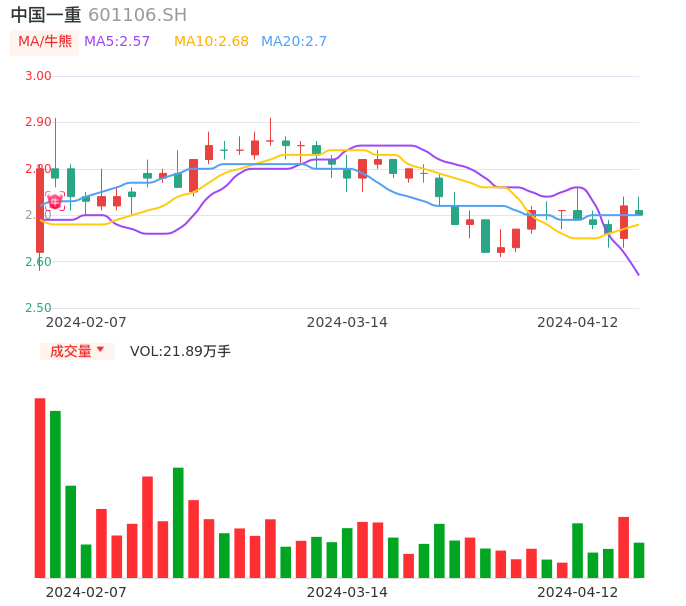
Task: Click the tall green second volume bar
Action: point(55,494)
